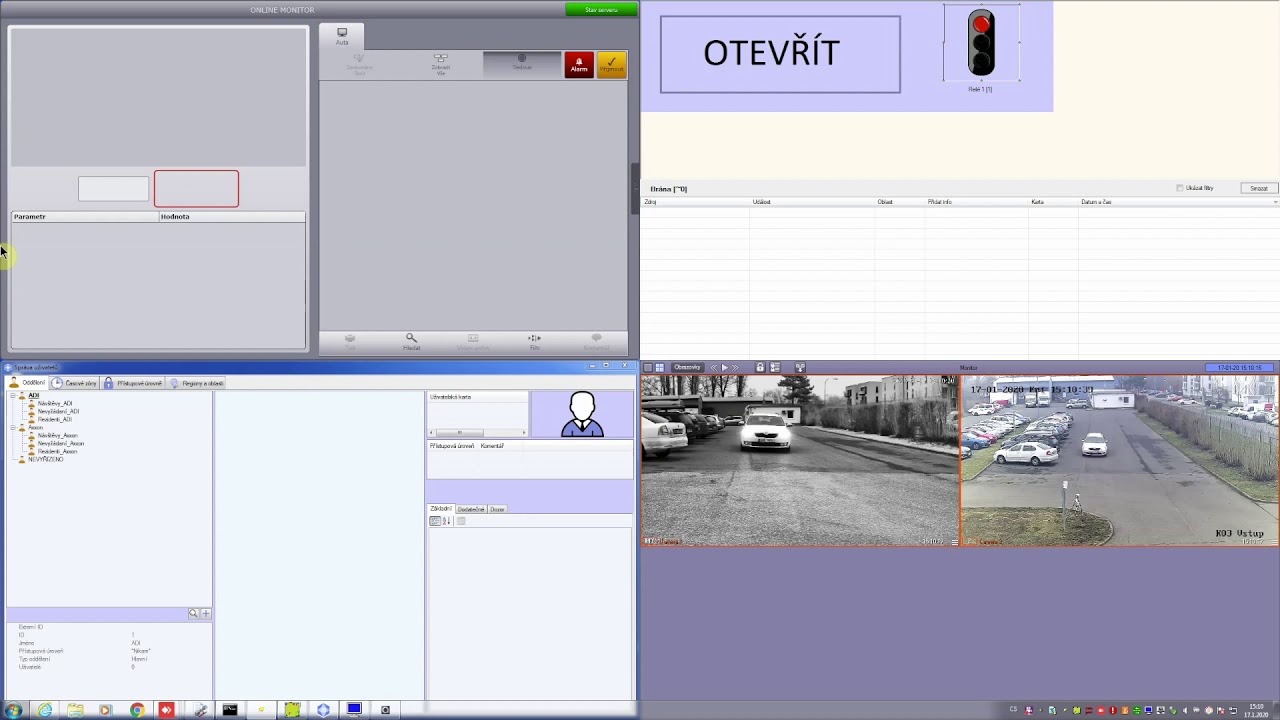This screenshot has width=1280, height=720.
Task: Open the command prompt taskbar icon
Action: [x=230, y=710]
